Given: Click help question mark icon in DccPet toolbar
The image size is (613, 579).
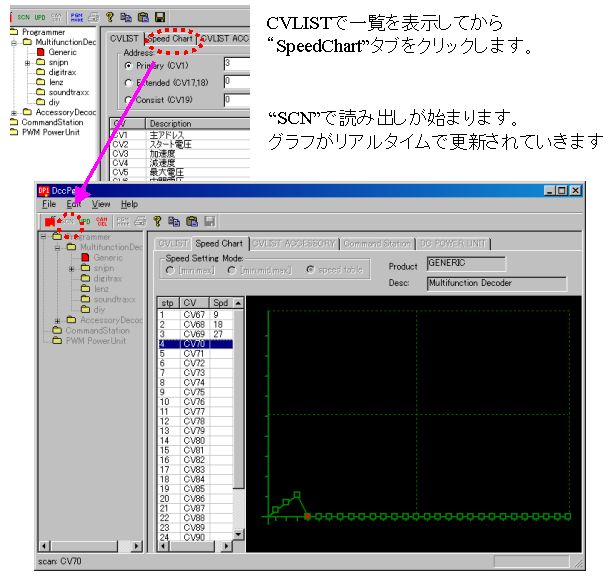Looking at the screenshot, I should tap(157, 222).
